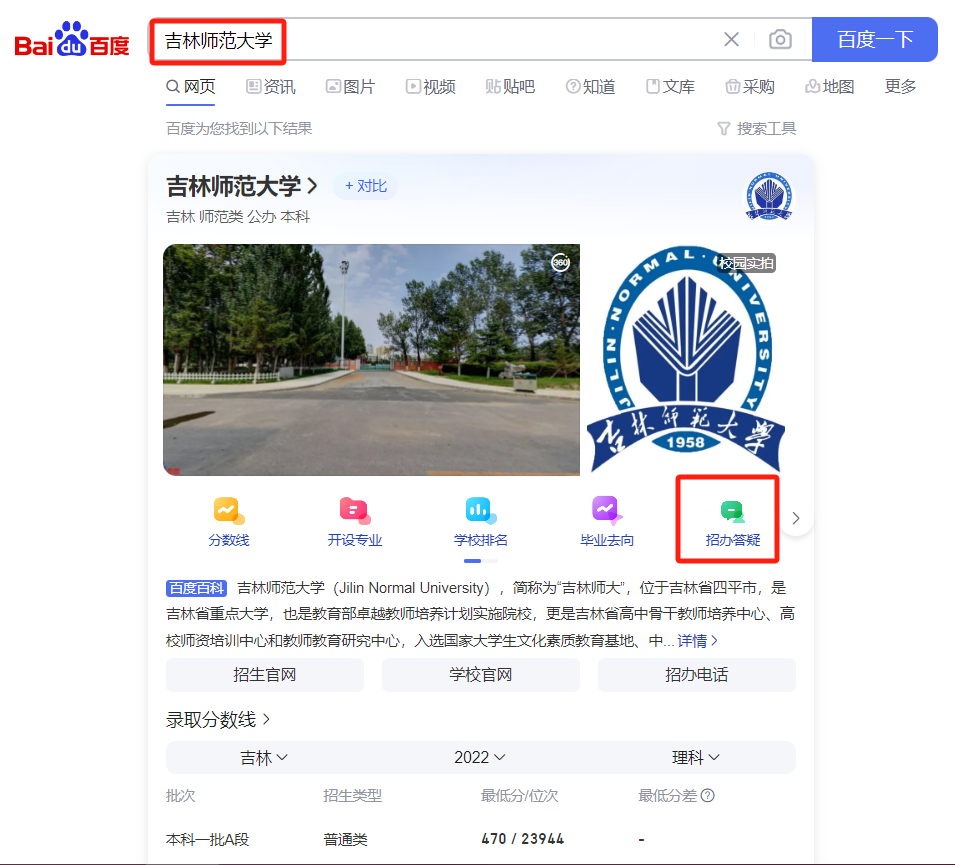The height and width of the screenshot is (865, 955).
Task: Open 招办答疑 admissions Q&A icon
Action: pyautogui.click(x=733, y=522)
